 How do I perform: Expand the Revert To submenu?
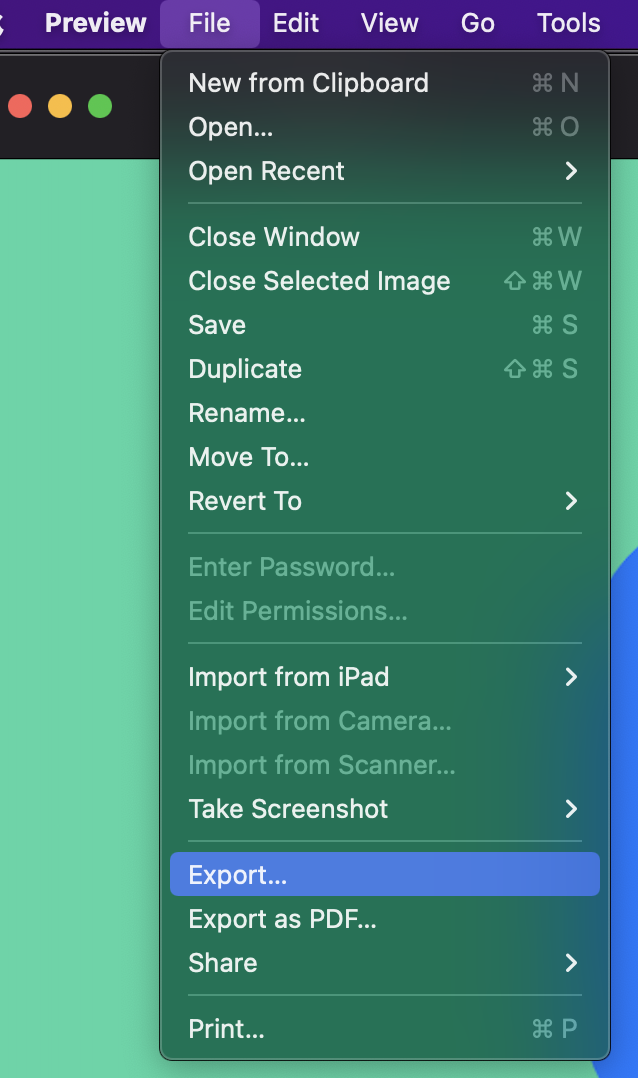385,501
